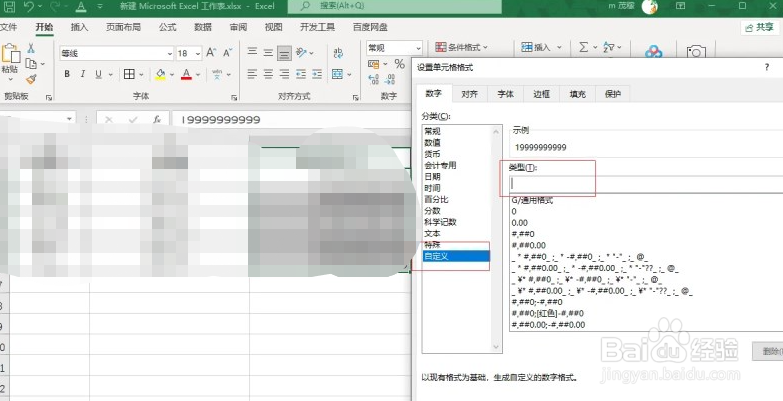This screenshot has height=401, width=783.
Task: Open the font color dropdown arrow
Action: click(198, 74)
